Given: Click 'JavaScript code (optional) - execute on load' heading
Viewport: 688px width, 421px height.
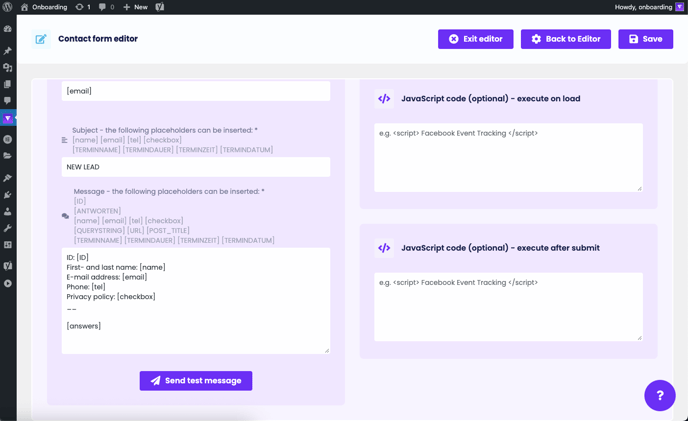Looking at the screenshot, I should 491,99.
